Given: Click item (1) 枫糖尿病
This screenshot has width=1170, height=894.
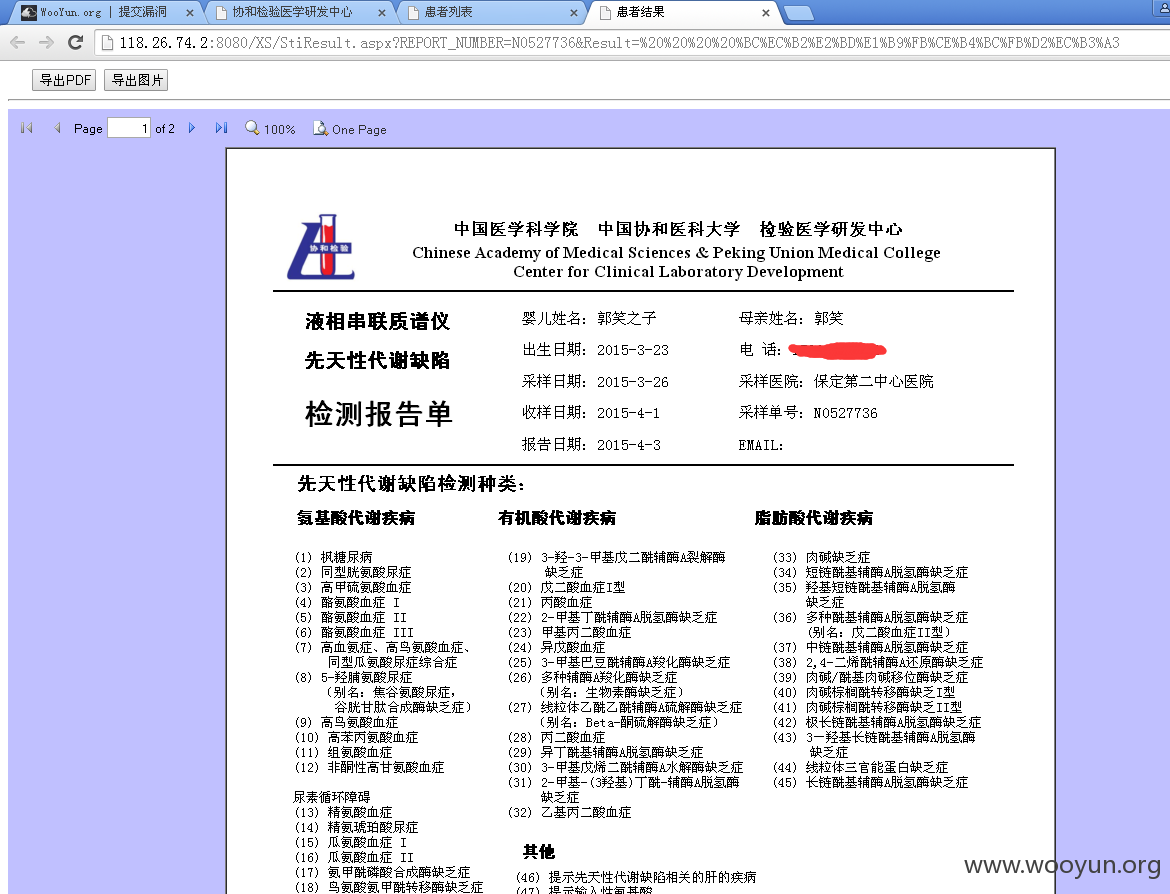Looking at the screenshot, I should tap(334, 557).
